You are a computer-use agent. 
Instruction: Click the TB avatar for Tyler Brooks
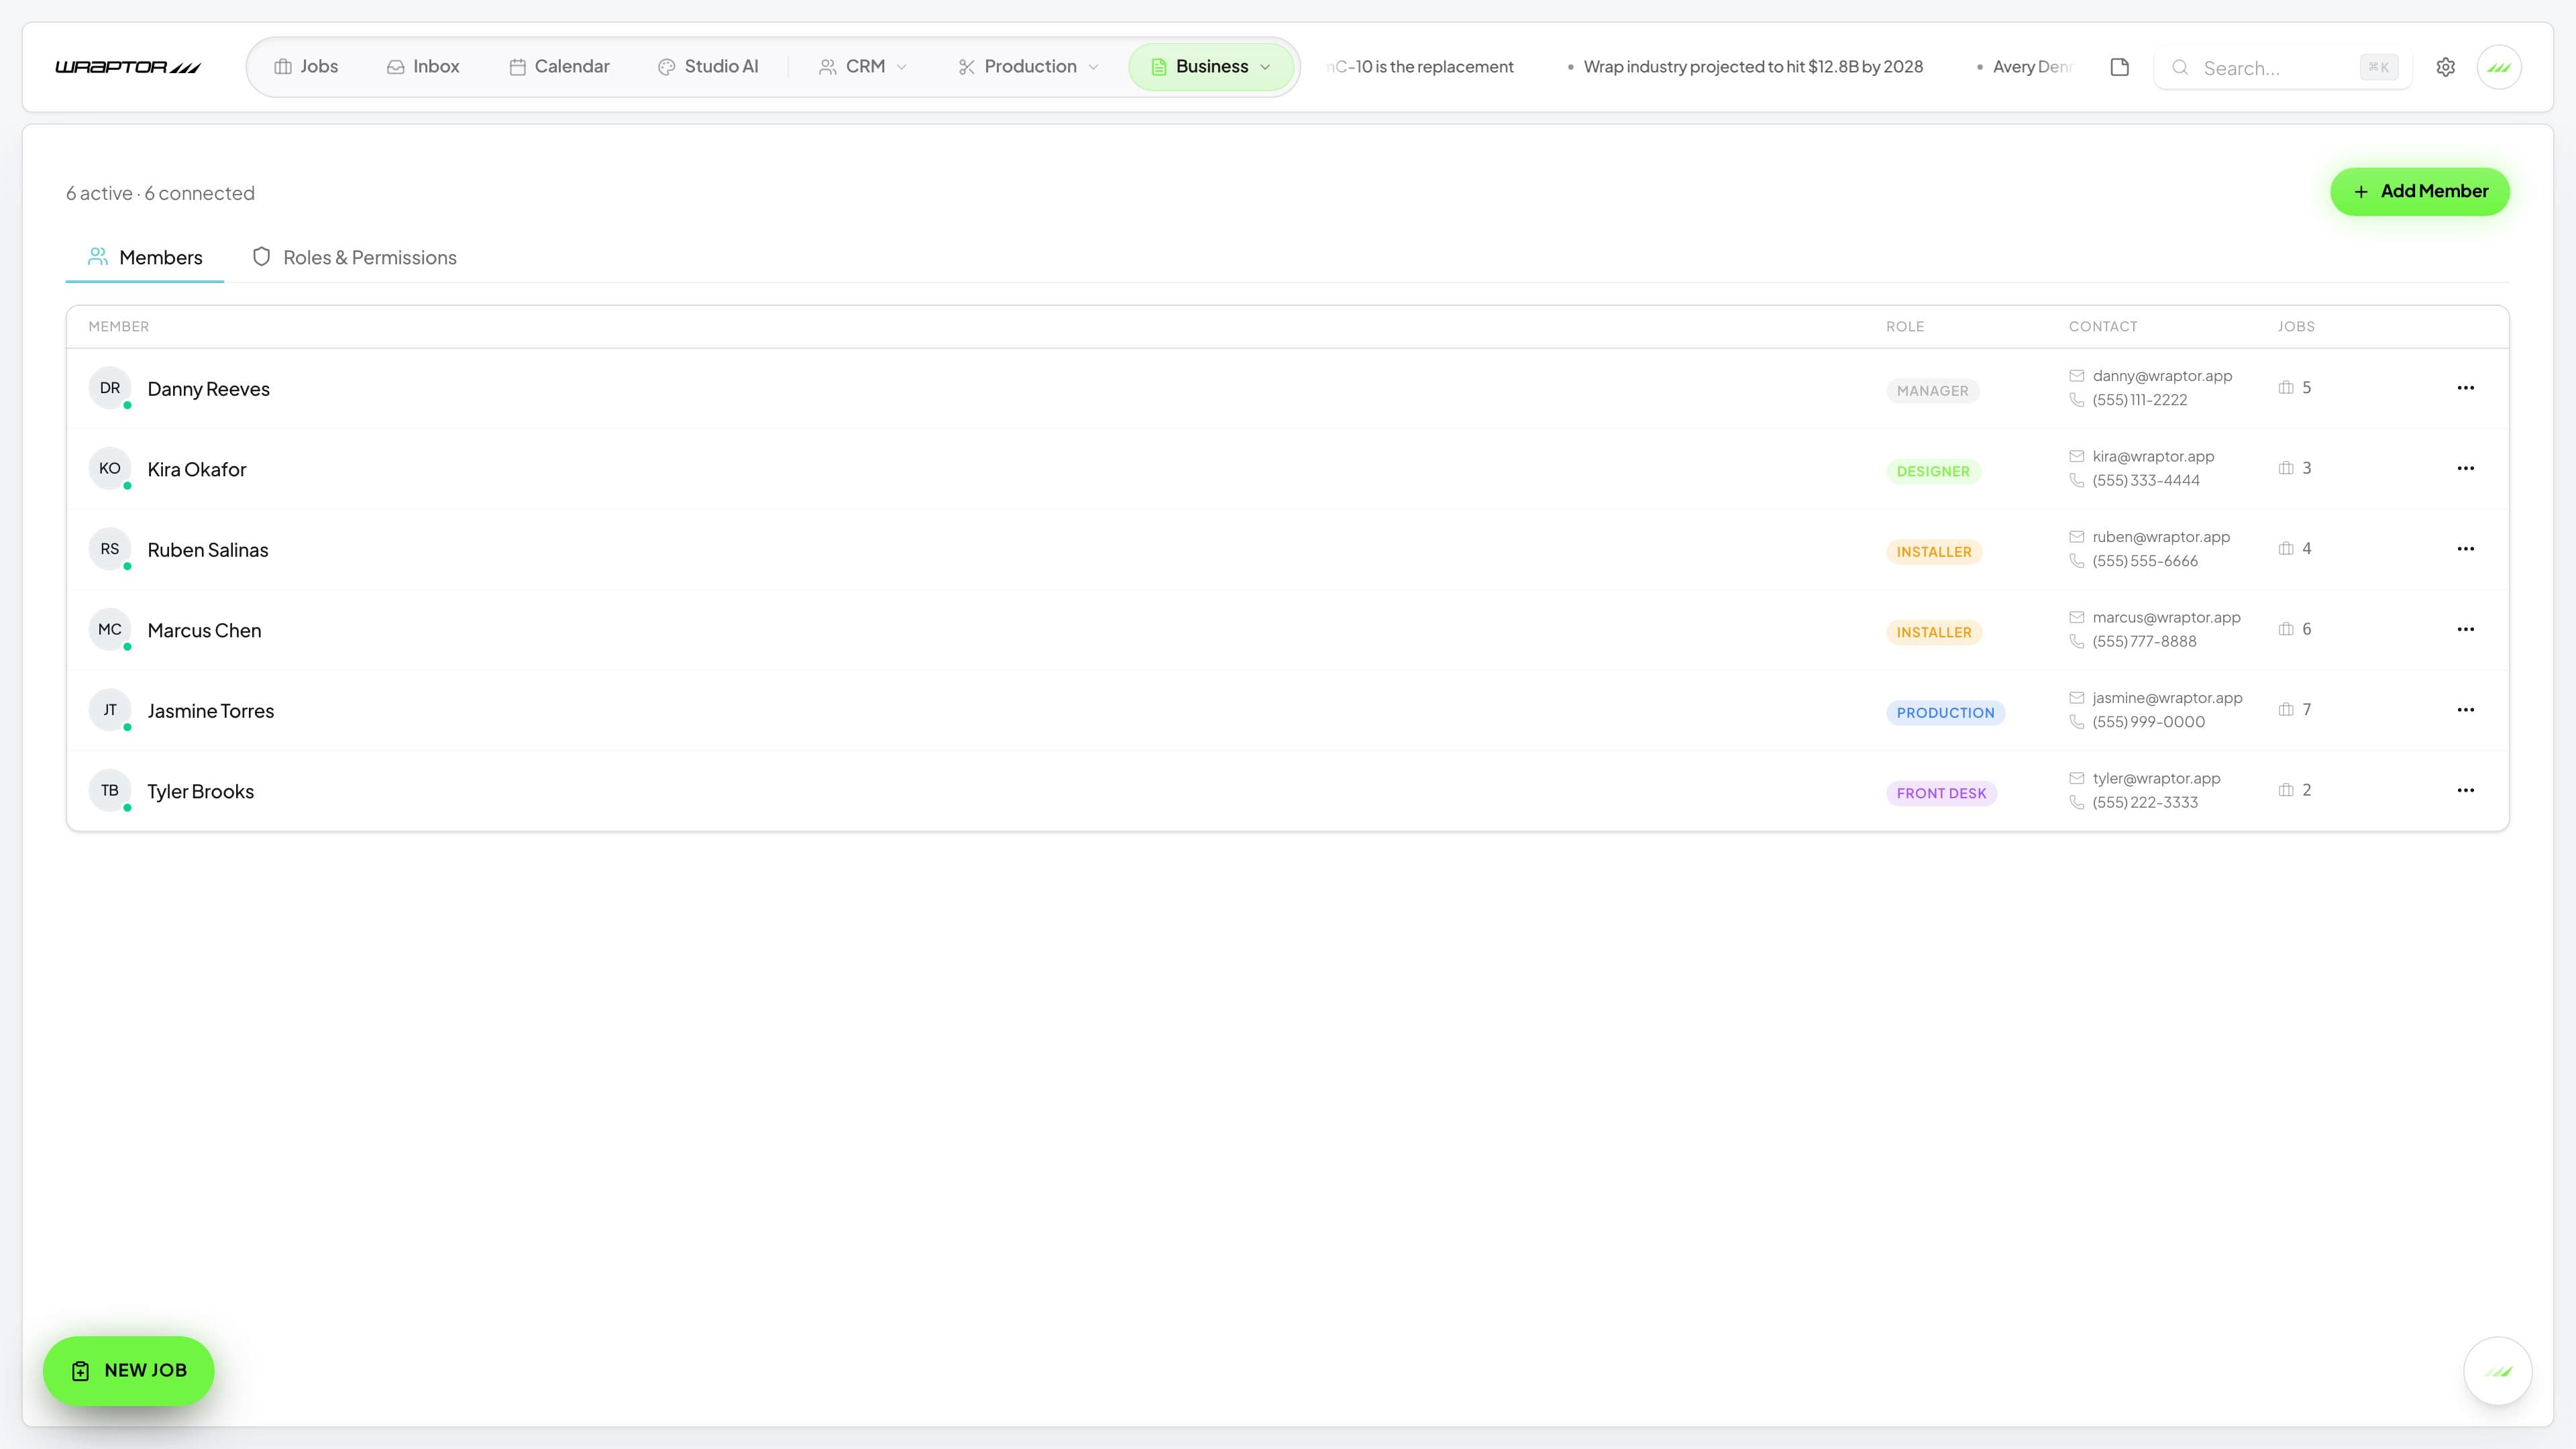pos(110,790)
